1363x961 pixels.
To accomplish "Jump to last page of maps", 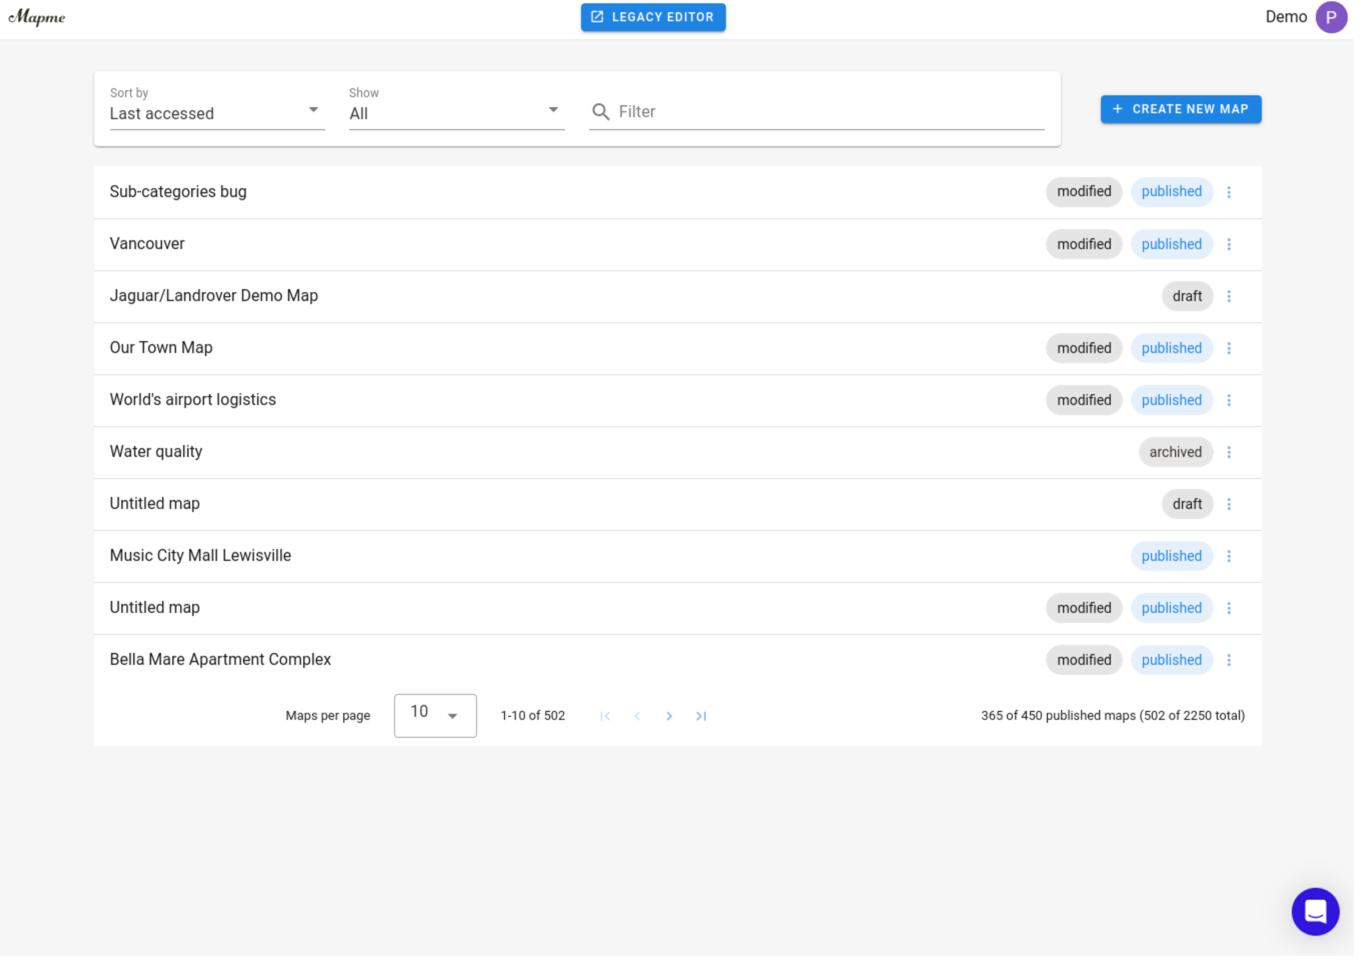I will click(701, 716).
